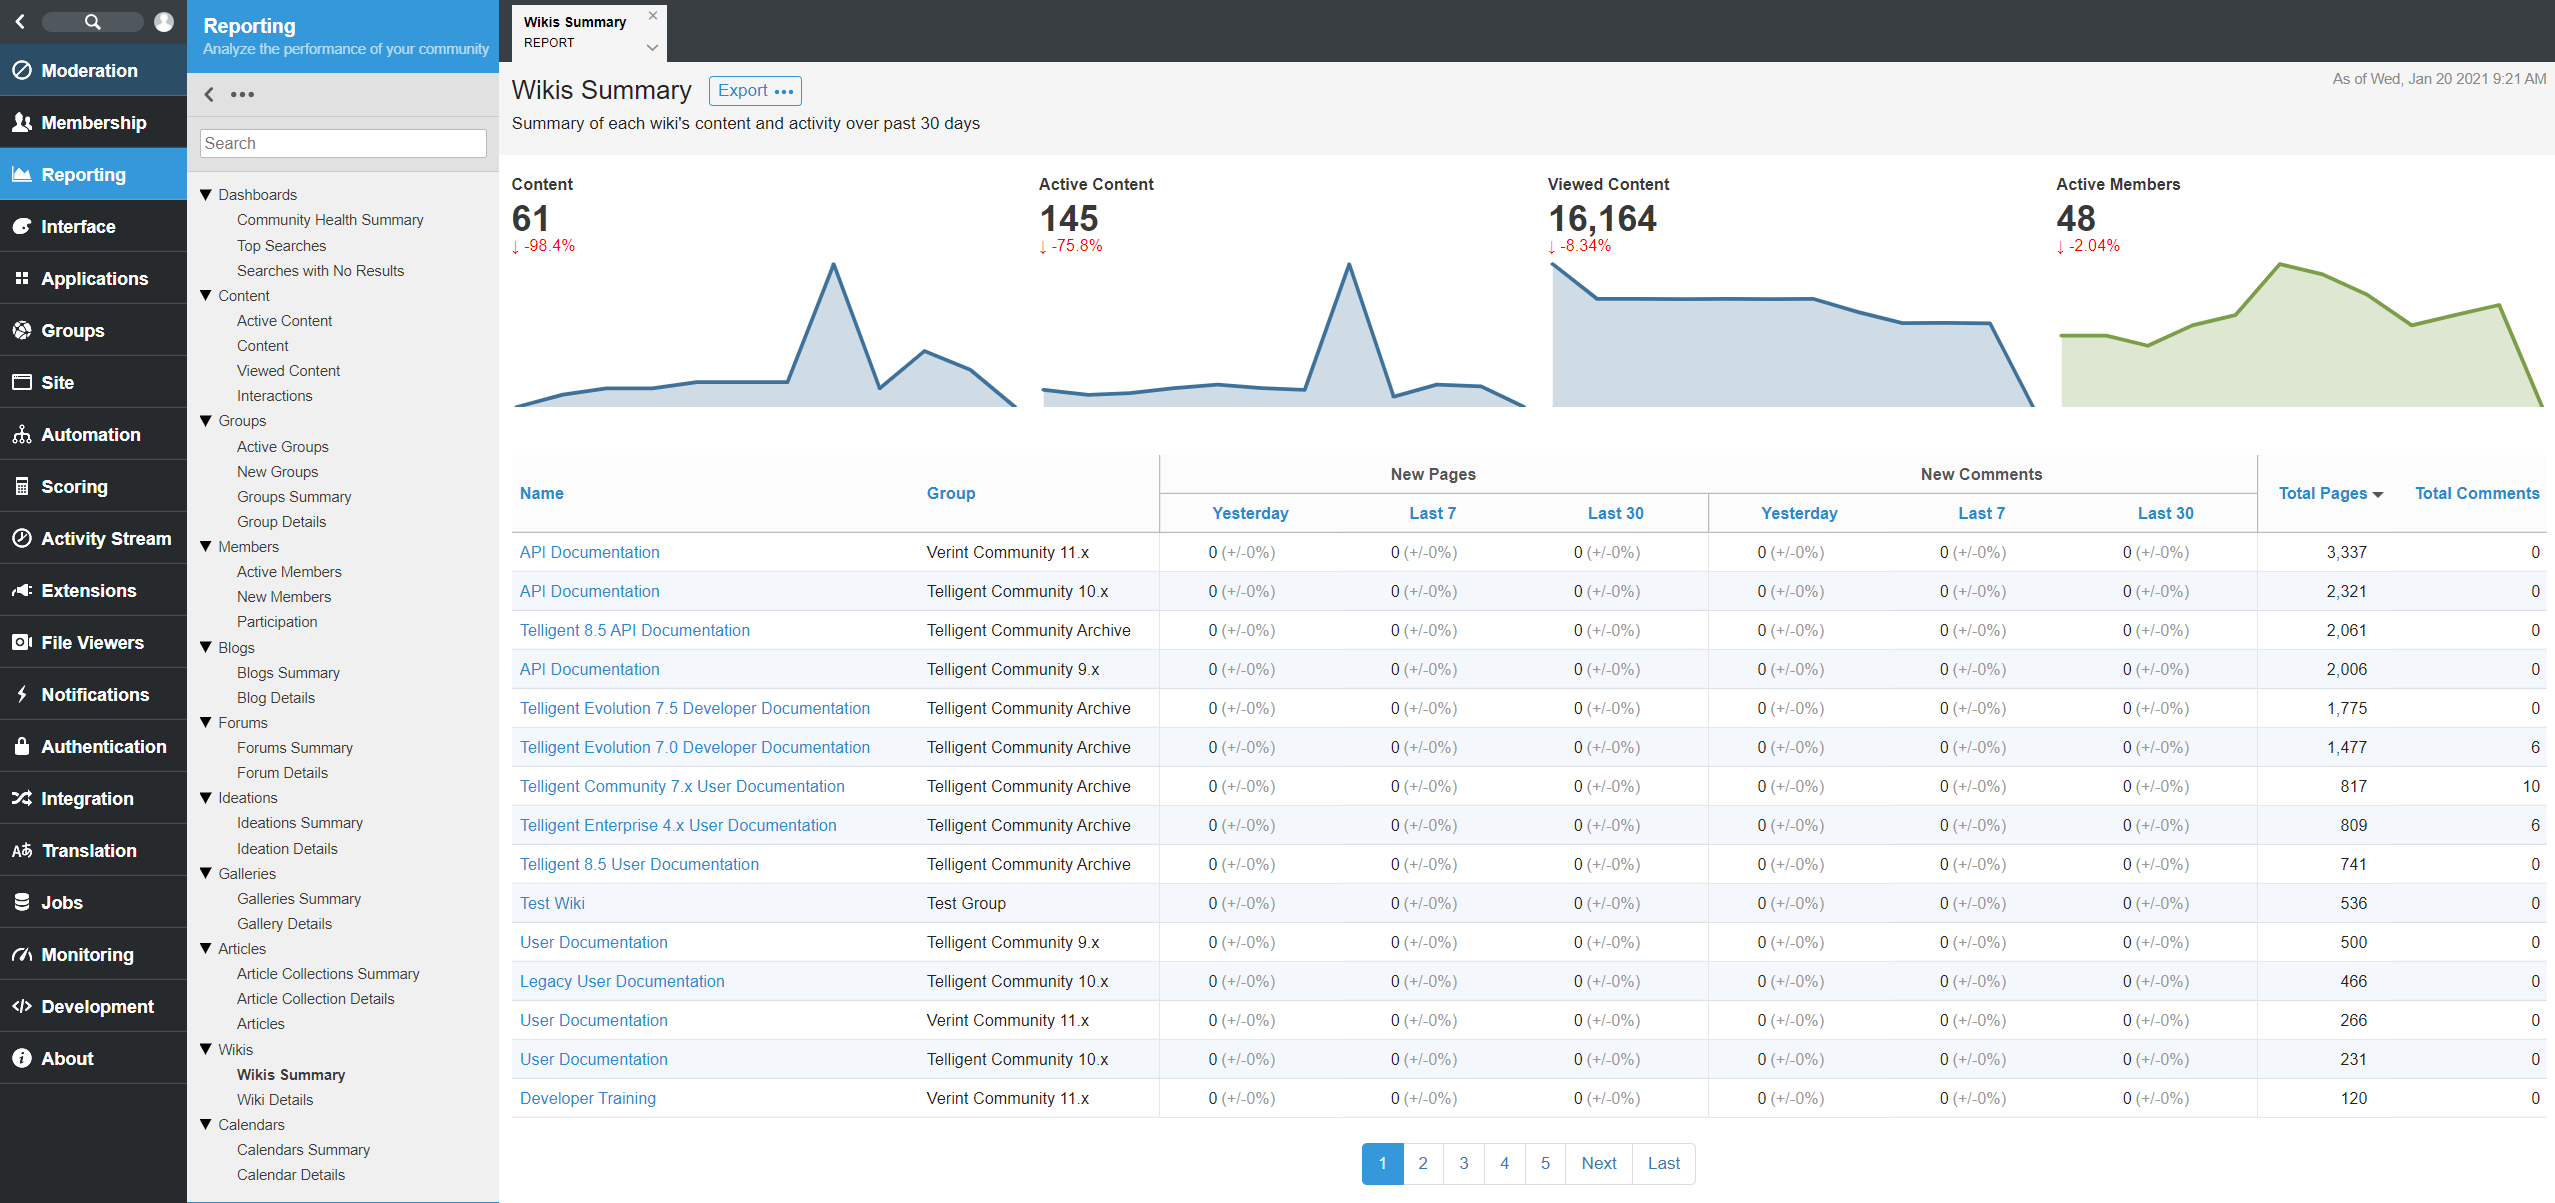Go back using the Reporting panel chevron

209,94
